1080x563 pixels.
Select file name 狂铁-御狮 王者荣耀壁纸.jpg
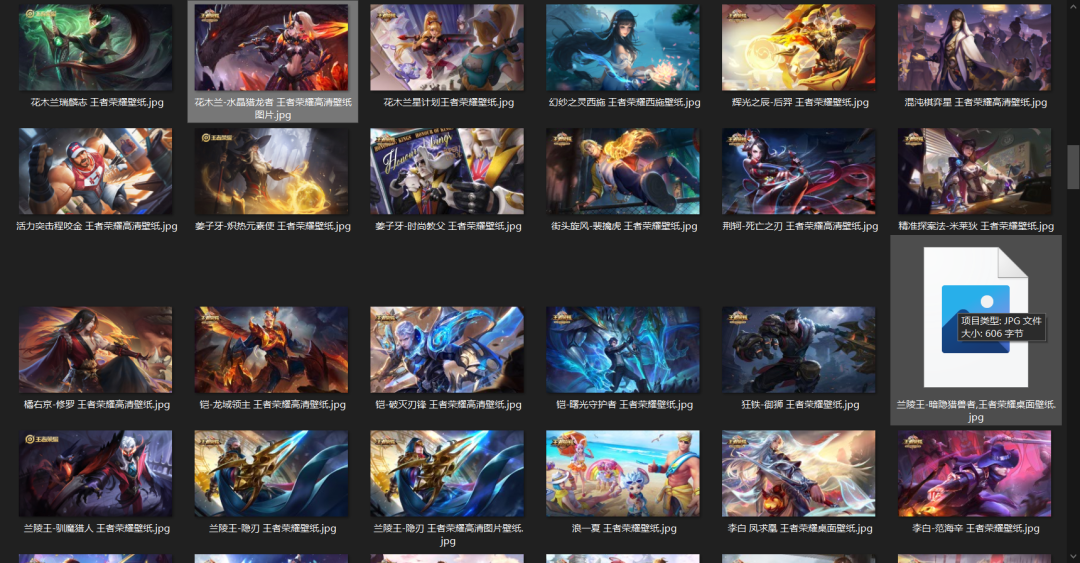(x=800, y=405)
